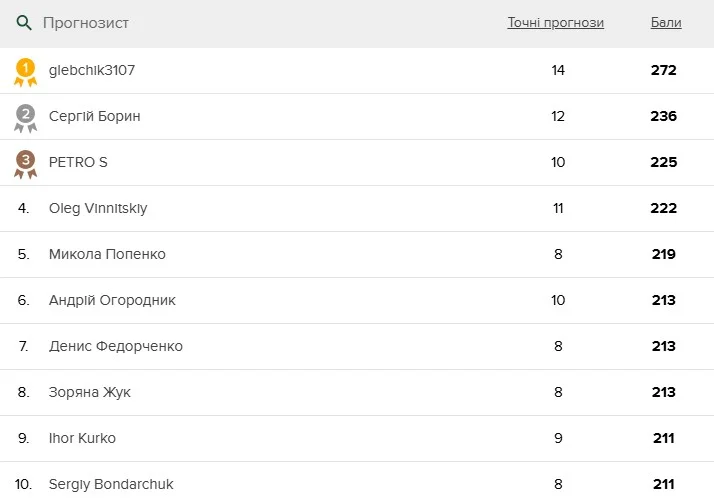Sort by Точні прогнози column

(x=555, y=23)
